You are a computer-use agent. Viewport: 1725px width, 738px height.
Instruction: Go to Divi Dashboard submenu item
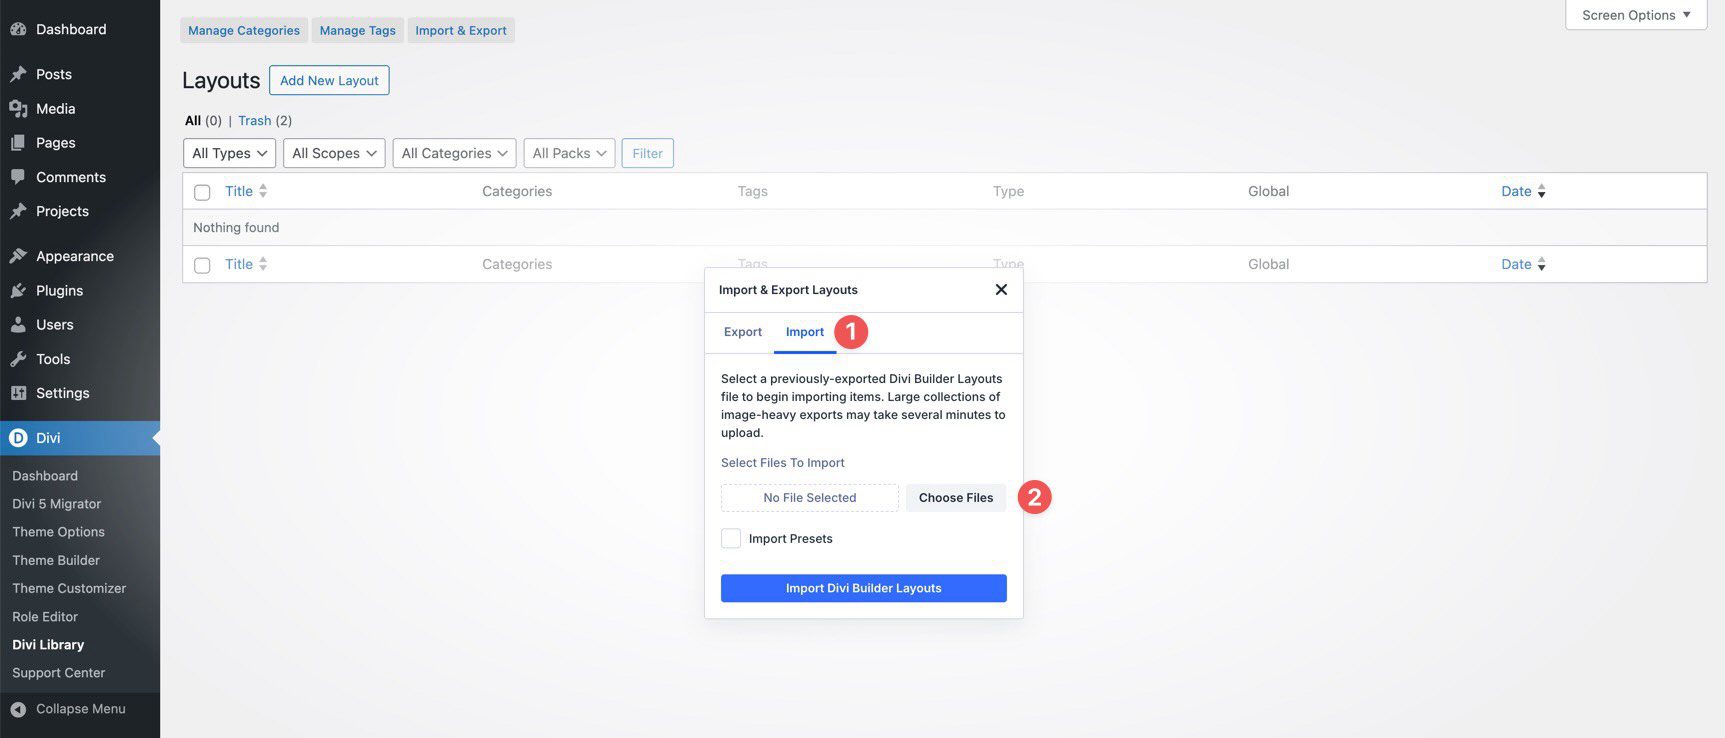[x=45, y=476]
